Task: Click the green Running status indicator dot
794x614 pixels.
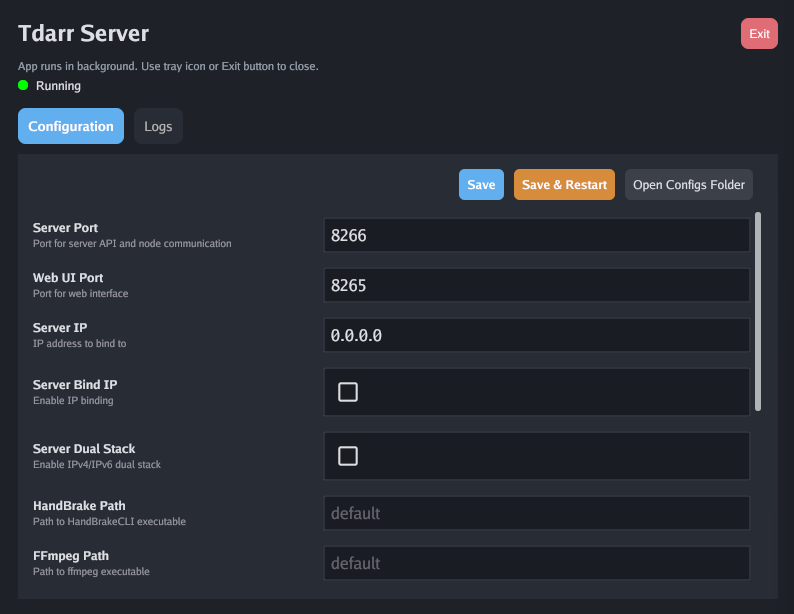Action: [23, 86]
